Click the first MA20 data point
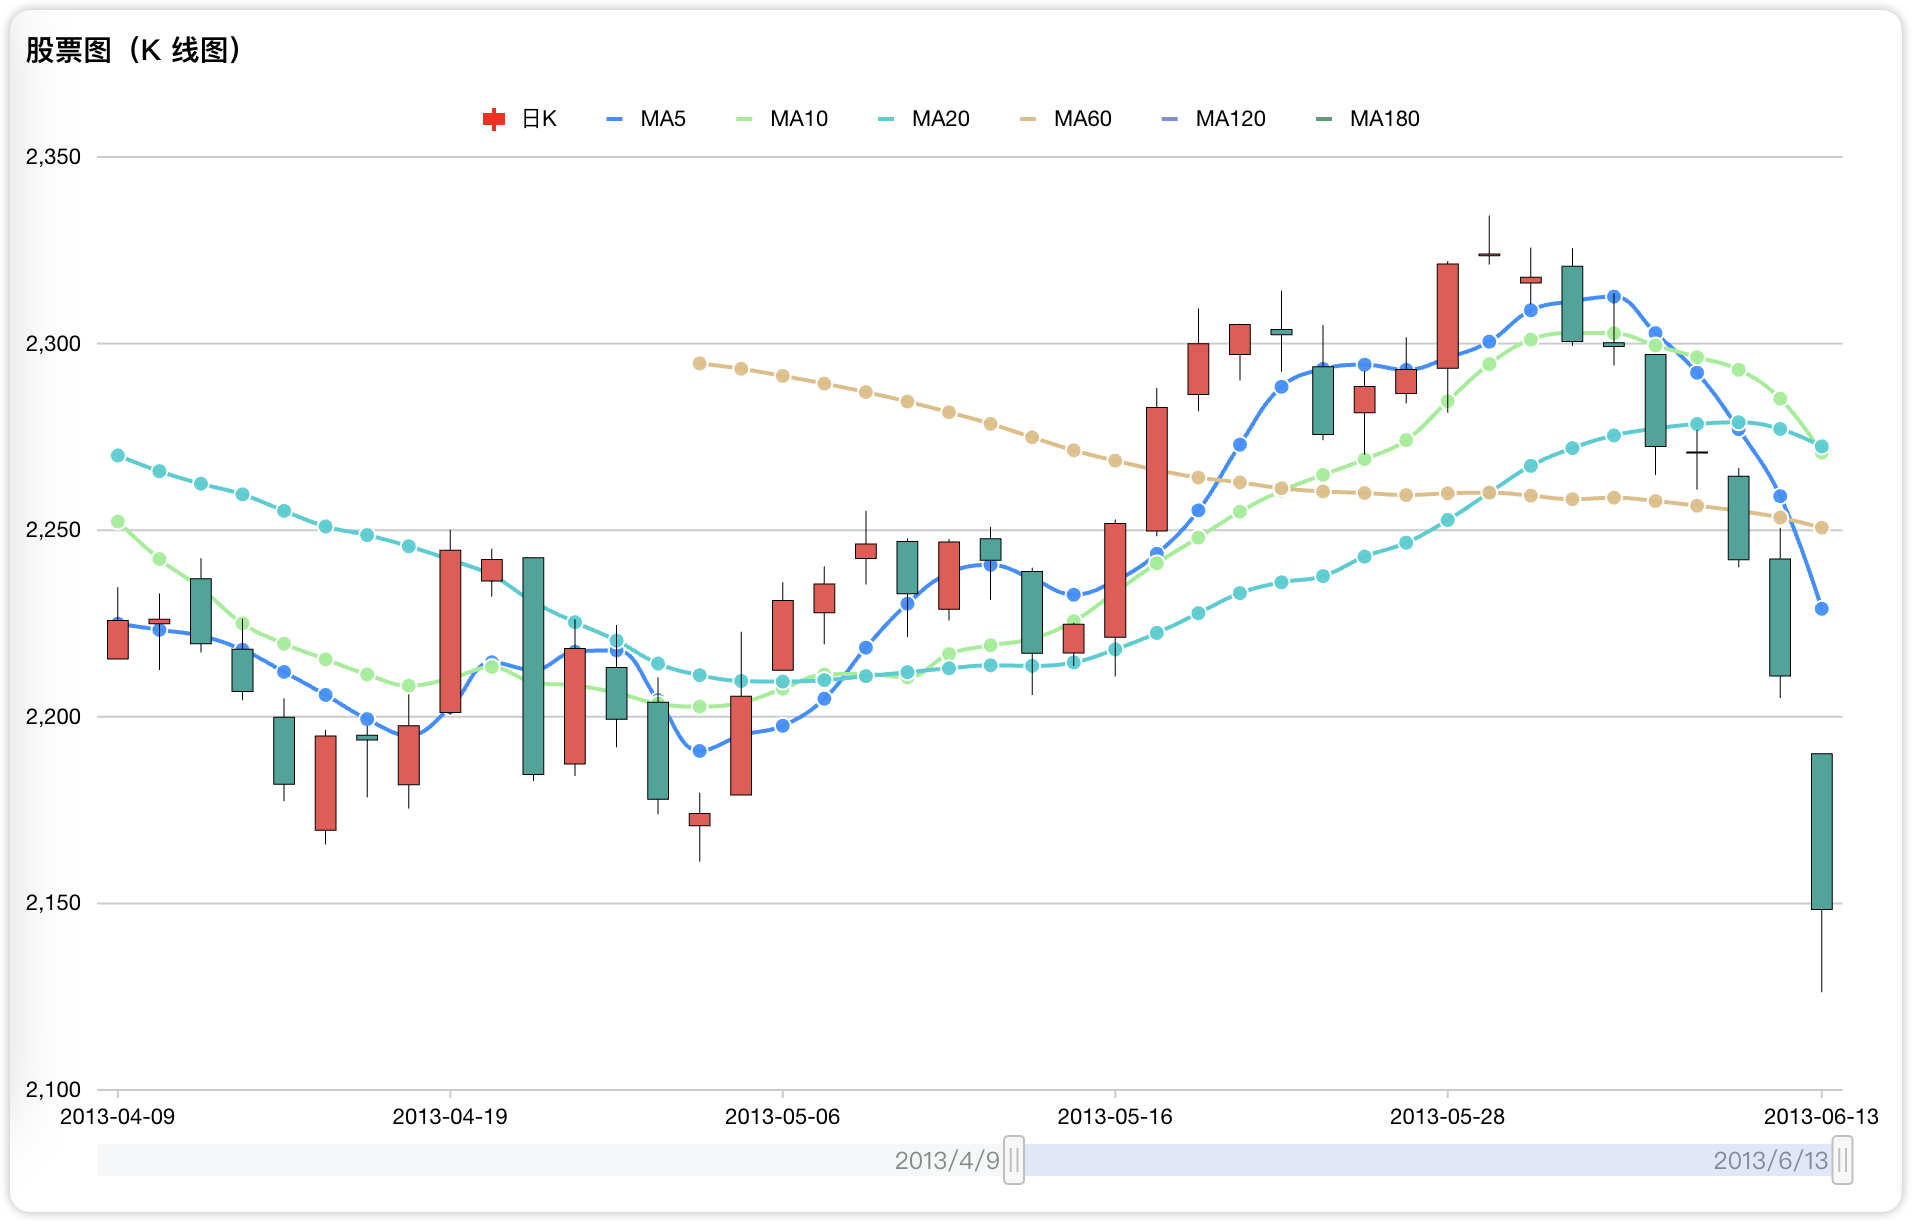This screenshot has width=1912, height=1222. pyautogui.click(x=118, y=456)
